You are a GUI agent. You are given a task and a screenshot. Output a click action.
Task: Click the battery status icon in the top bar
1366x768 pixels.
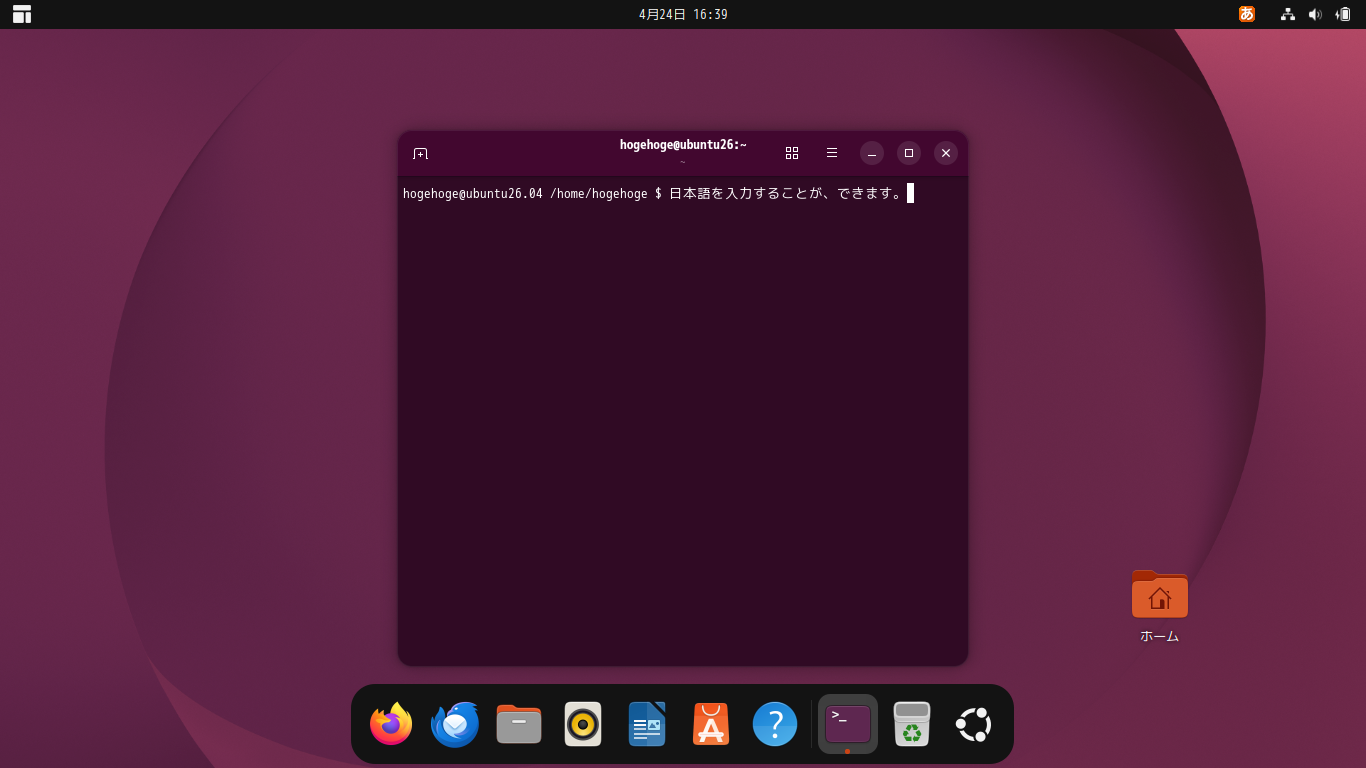pos(1343,14)
